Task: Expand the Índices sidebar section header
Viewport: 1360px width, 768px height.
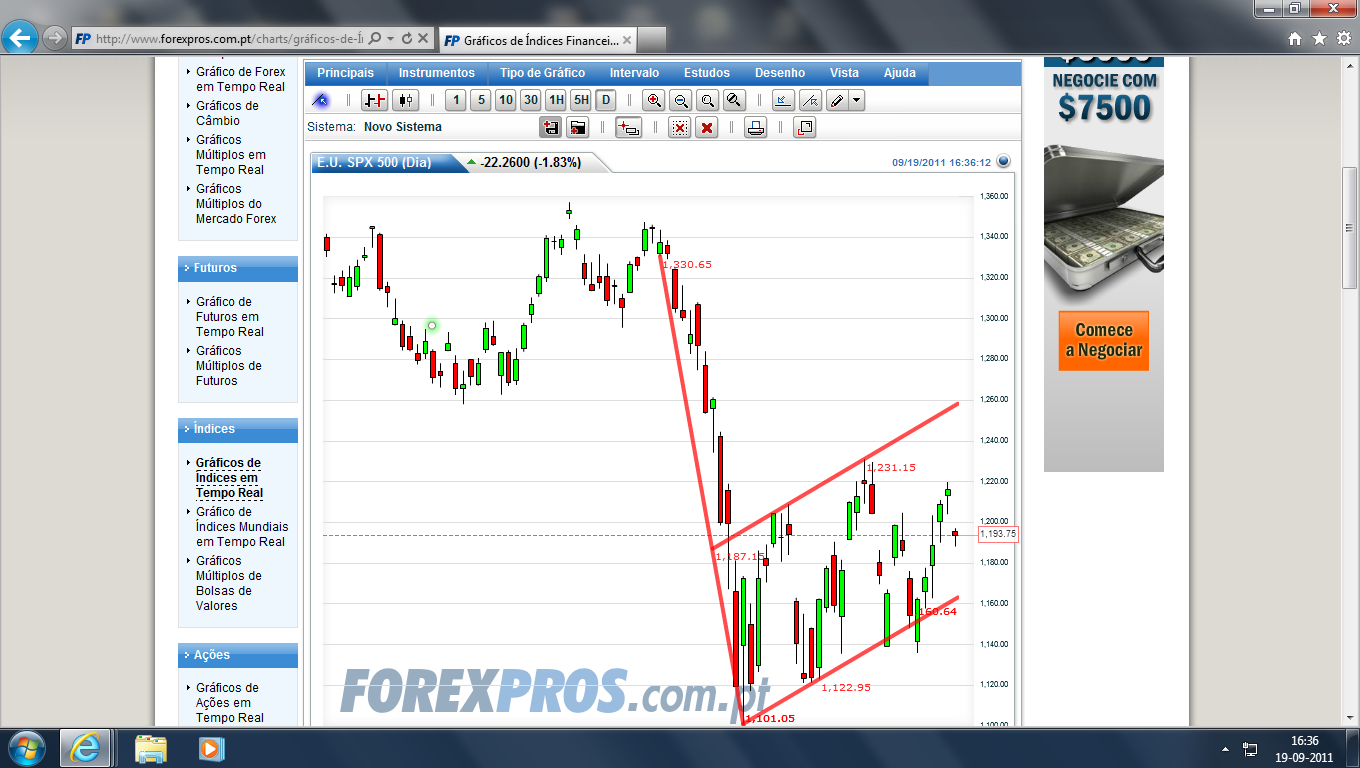Action: click(x=238, y=429)
